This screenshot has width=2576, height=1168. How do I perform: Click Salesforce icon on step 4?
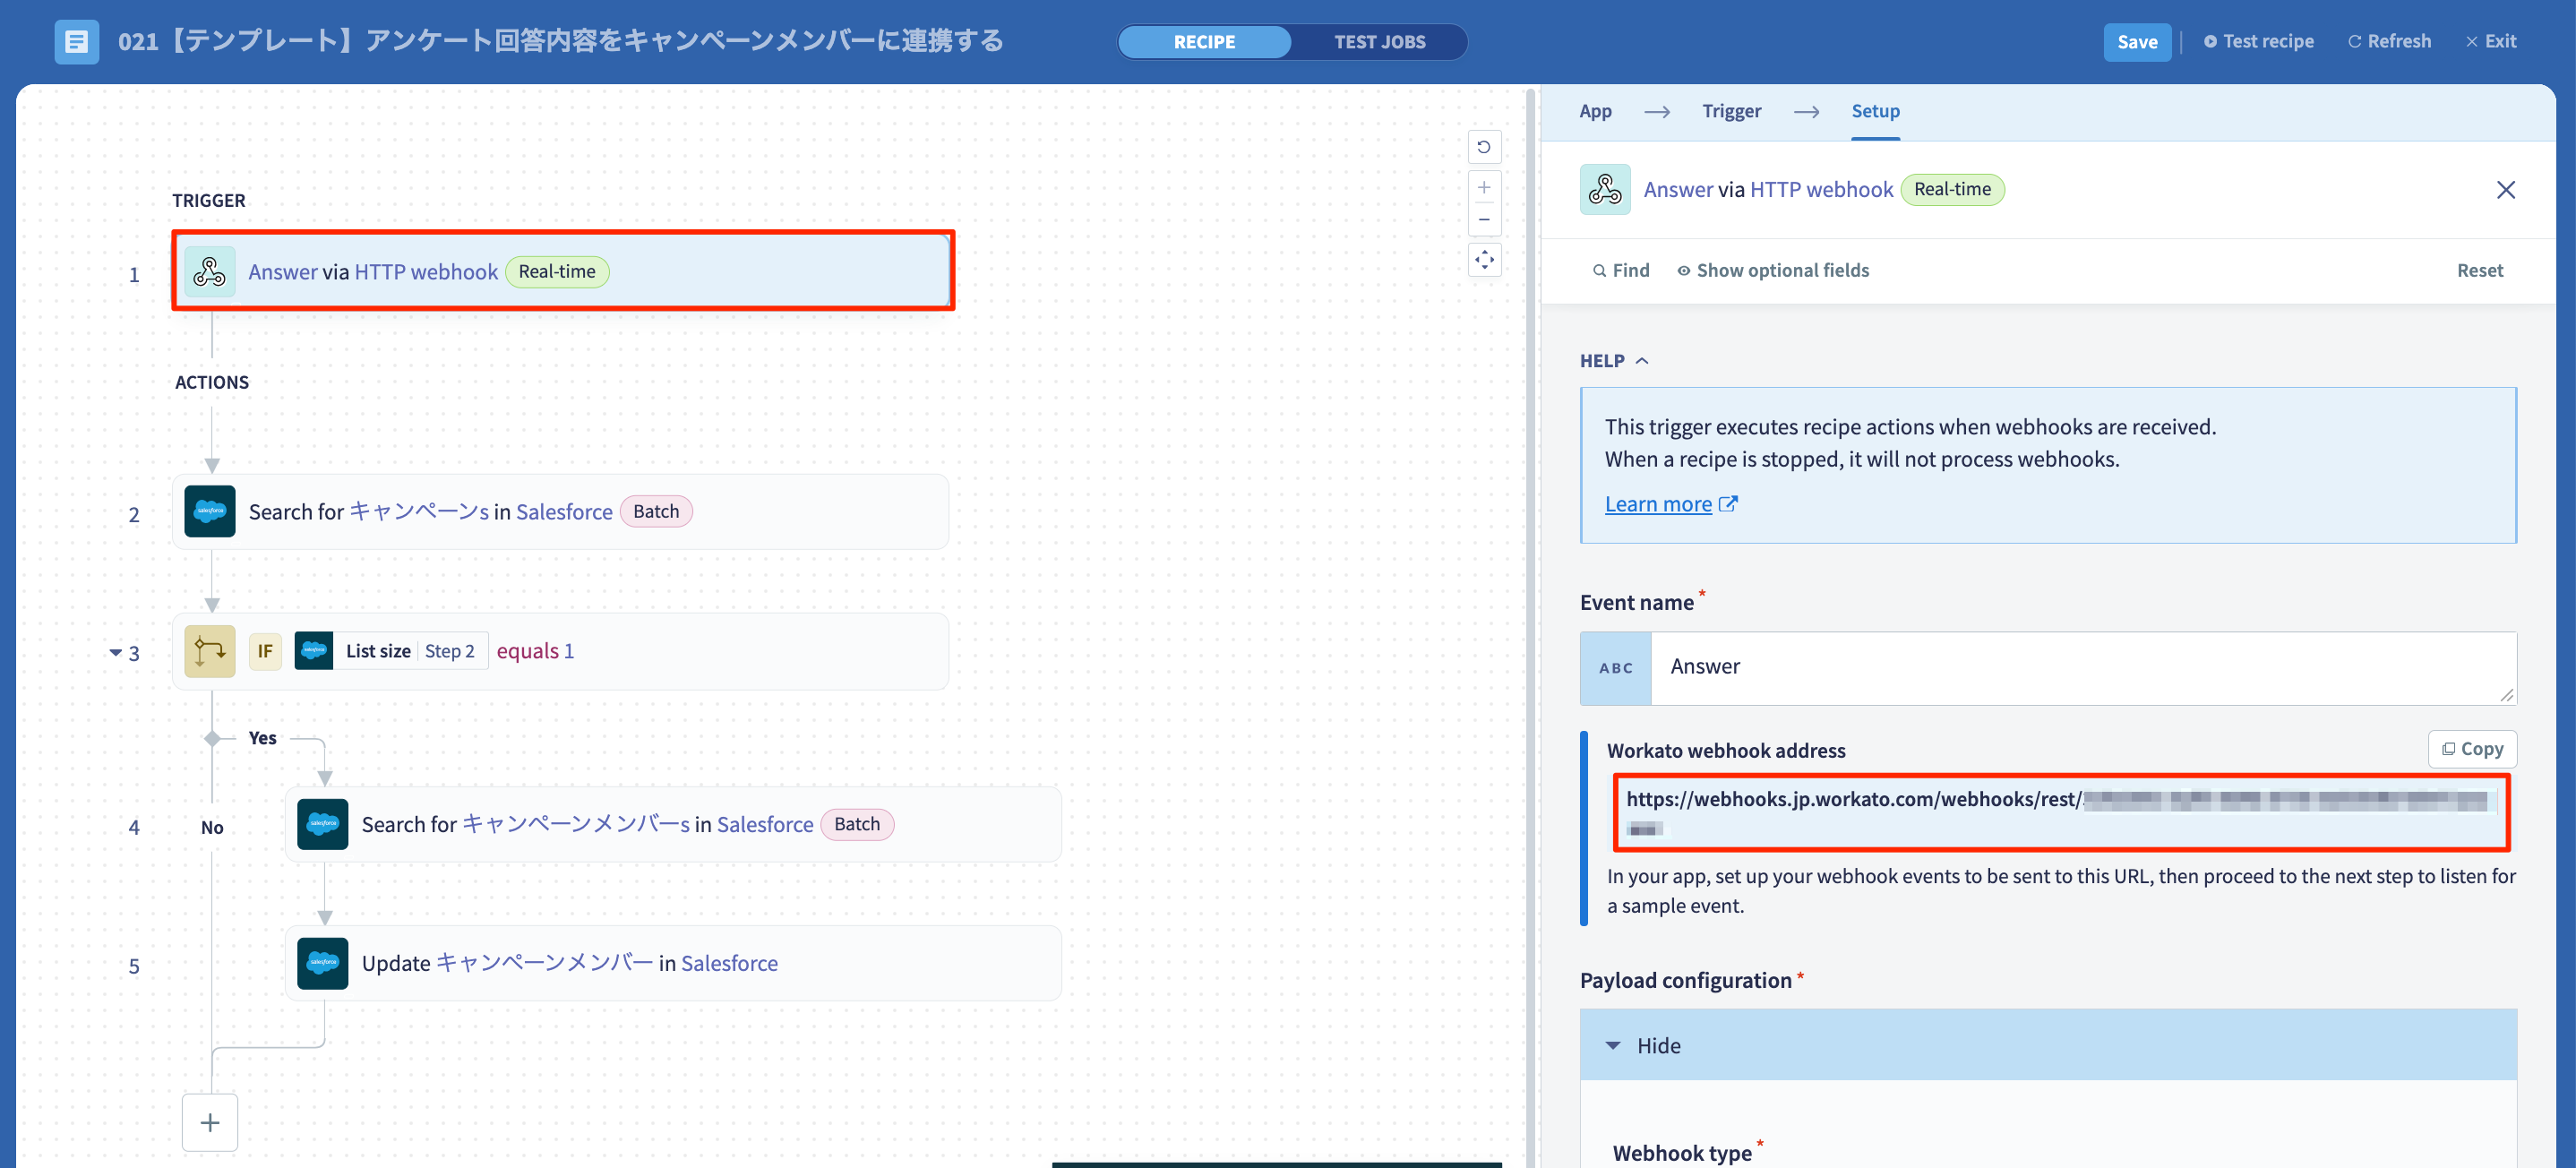tap(323, 824)
